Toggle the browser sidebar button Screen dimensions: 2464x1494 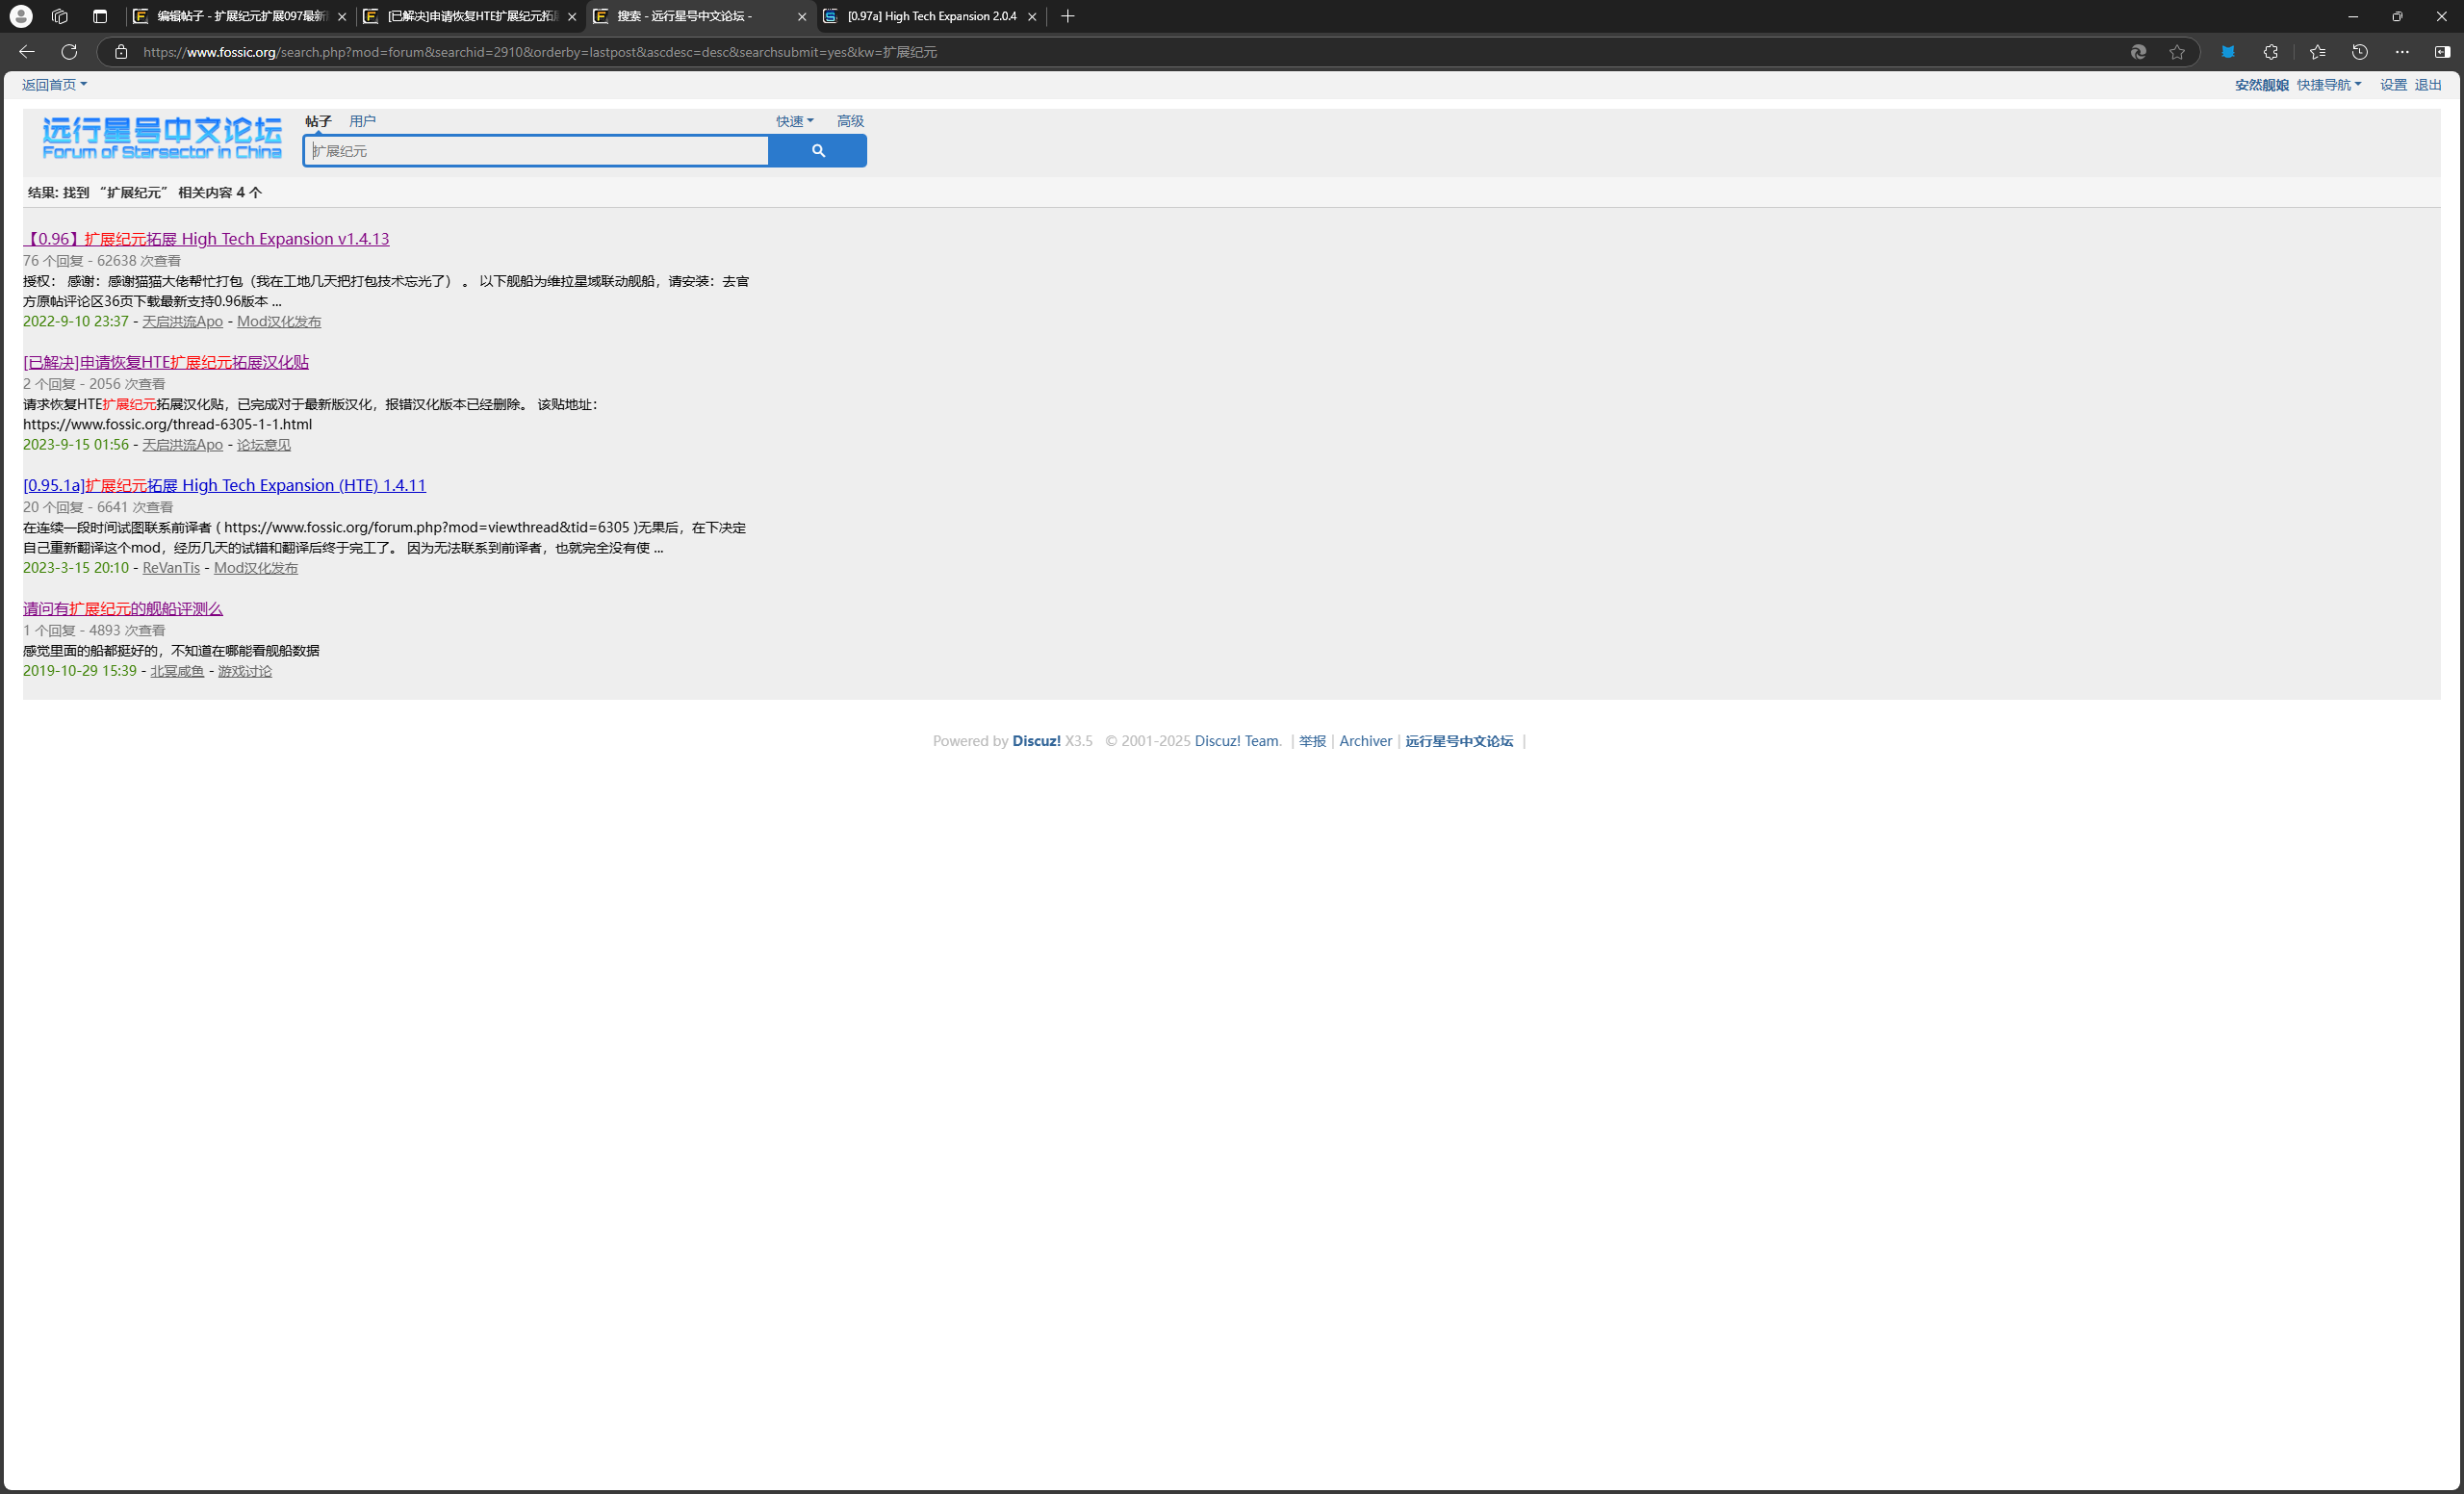(x=2442, y=52)
